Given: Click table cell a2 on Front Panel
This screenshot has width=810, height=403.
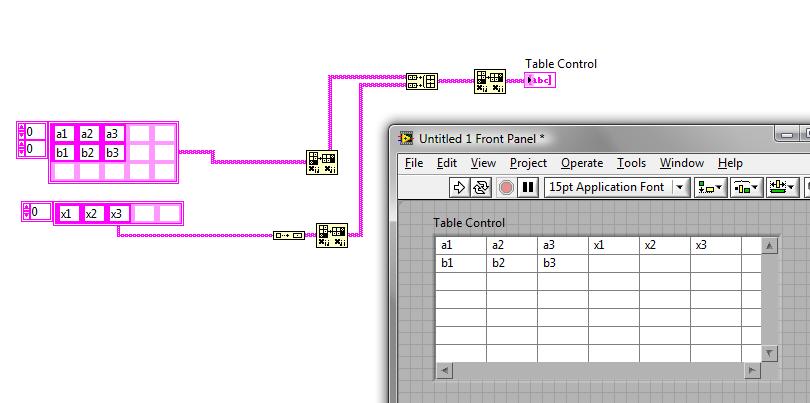Looking at the screenshot, I should pos(512,245).
